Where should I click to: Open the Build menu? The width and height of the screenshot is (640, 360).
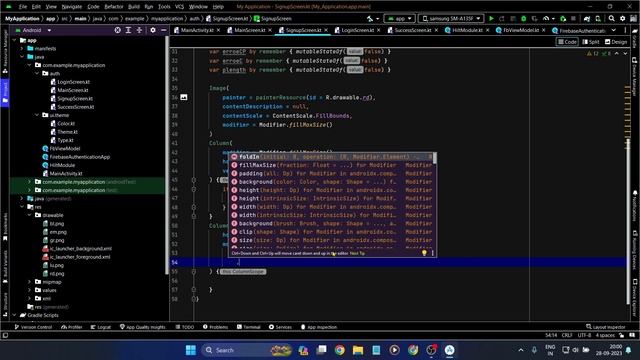coord(134,7)
